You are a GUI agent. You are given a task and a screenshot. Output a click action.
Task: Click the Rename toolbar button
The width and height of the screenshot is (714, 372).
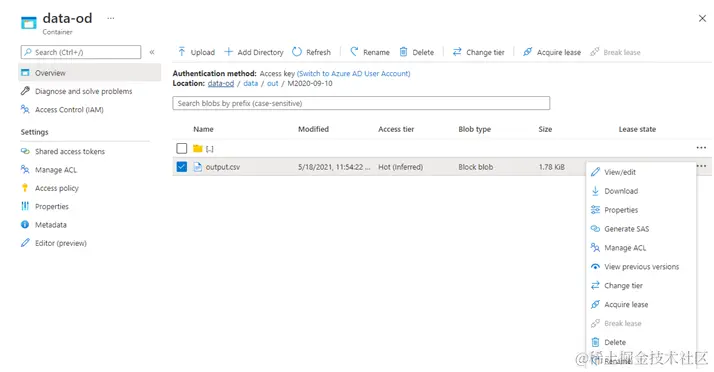[370, 52]
